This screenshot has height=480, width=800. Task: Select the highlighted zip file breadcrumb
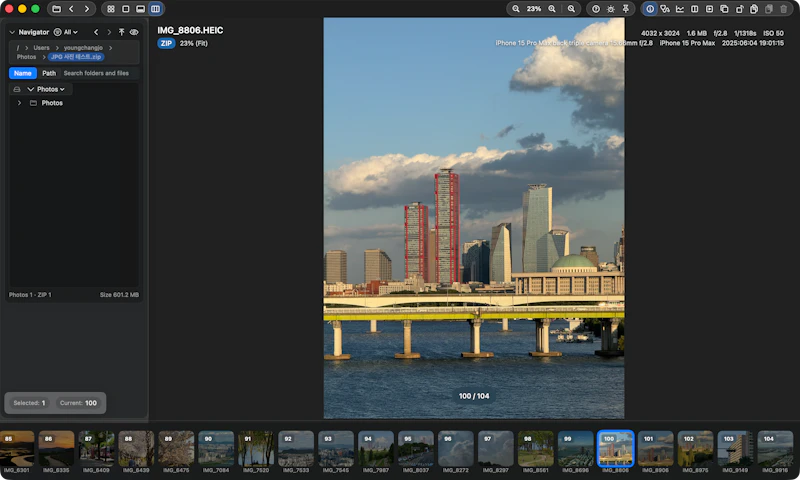76,57
